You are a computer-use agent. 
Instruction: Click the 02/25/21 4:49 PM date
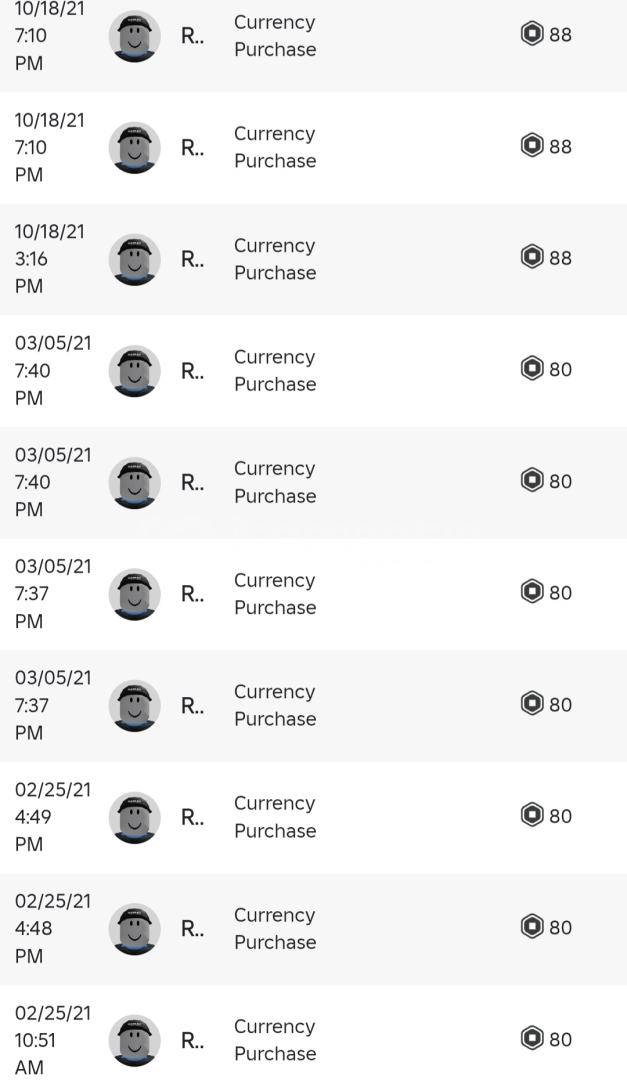pyautogui.click(x=52, y=817)
